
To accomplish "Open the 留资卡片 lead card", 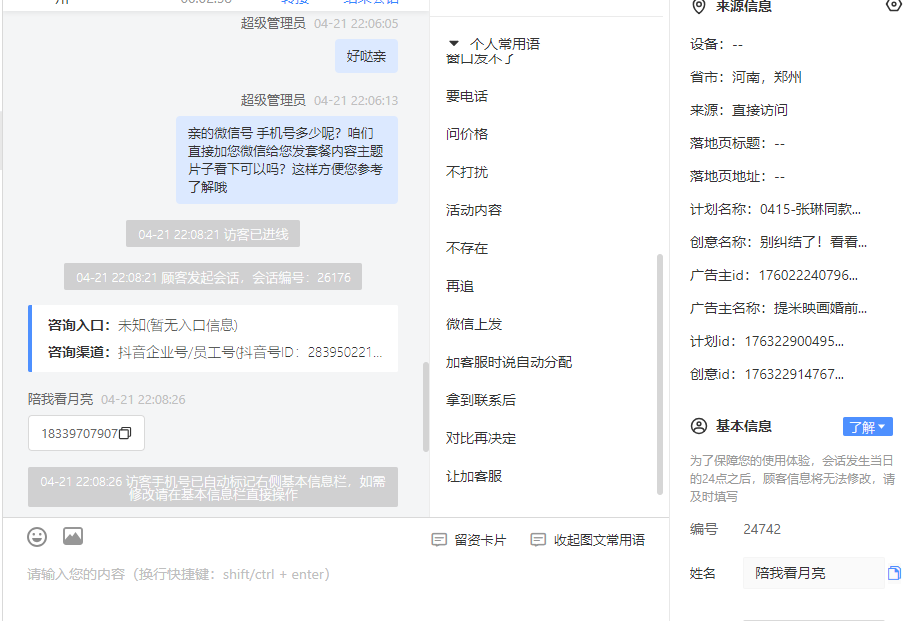I will click(x=469, y=540).
